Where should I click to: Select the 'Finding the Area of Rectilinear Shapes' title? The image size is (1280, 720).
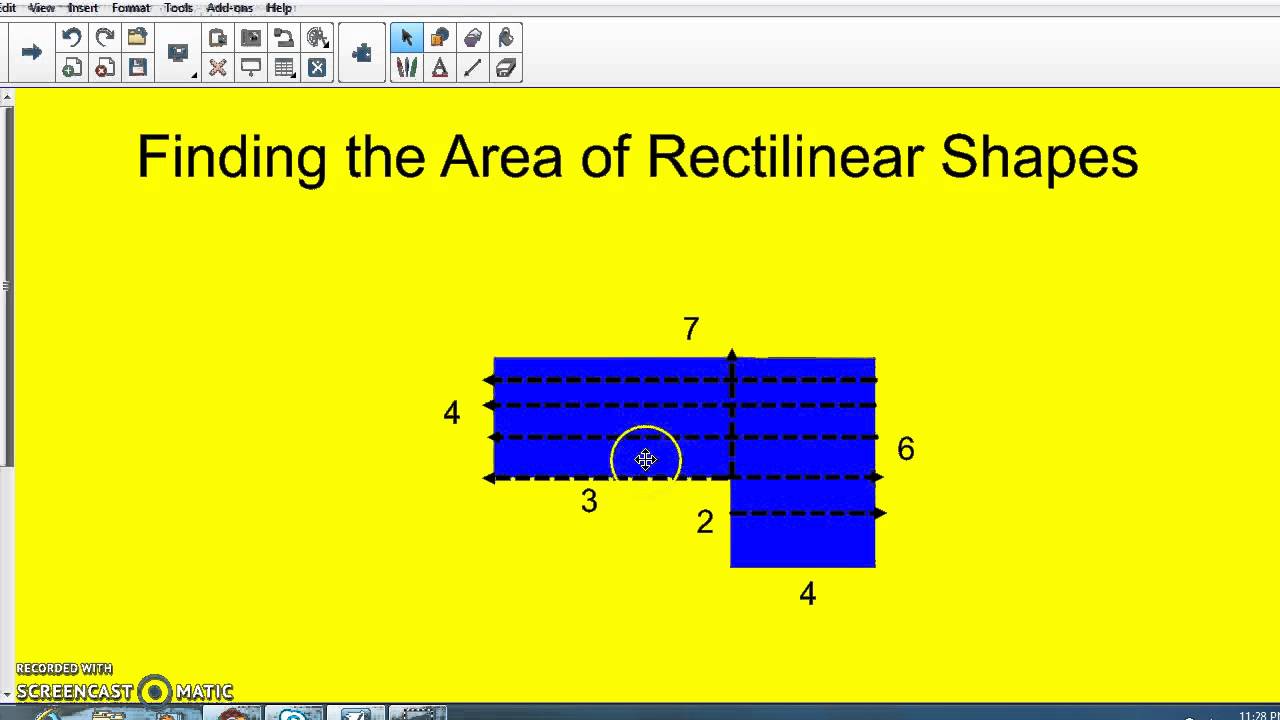pos(638,158)
